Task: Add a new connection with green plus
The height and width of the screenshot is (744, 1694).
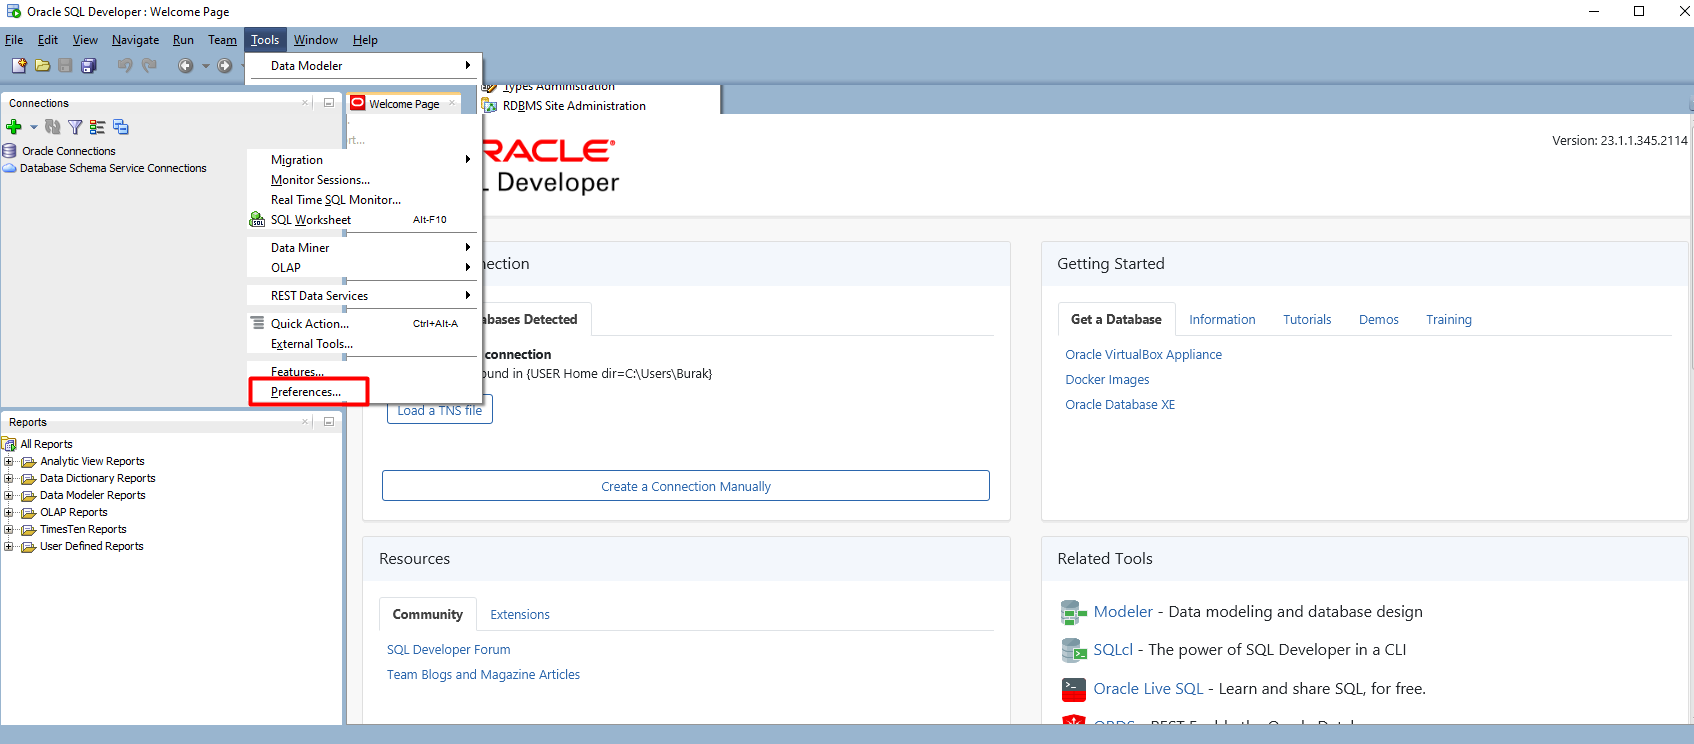Action: [x=14, y=127]
